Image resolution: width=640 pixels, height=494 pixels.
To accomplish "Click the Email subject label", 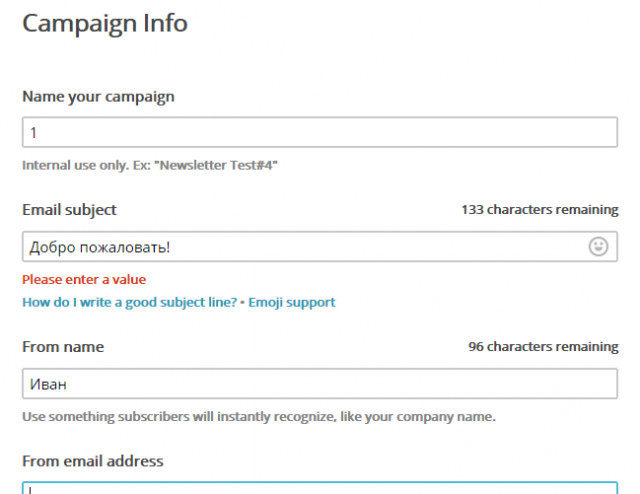I will point(69,210).
